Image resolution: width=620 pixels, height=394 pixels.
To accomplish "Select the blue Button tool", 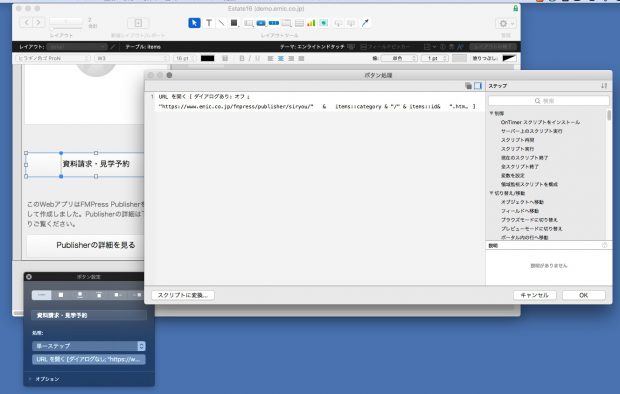I will (x=261, y=23).
